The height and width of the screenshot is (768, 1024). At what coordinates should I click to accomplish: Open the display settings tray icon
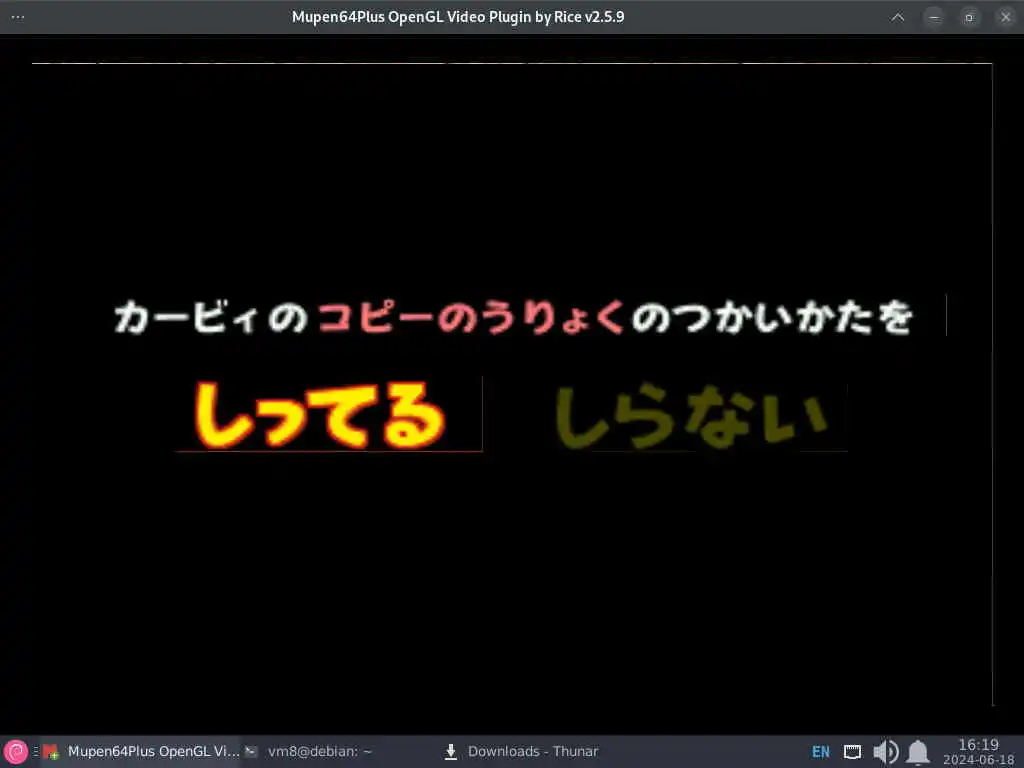(x=852, y=752)
